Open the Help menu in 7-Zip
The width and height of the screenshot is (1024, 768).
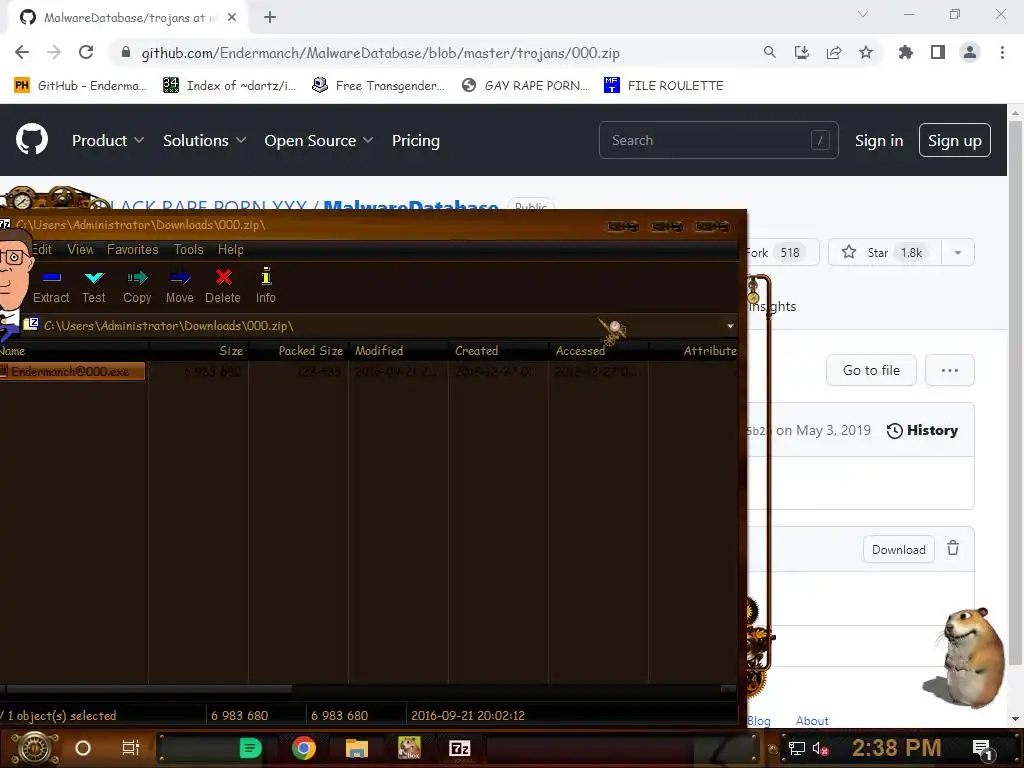231,249
